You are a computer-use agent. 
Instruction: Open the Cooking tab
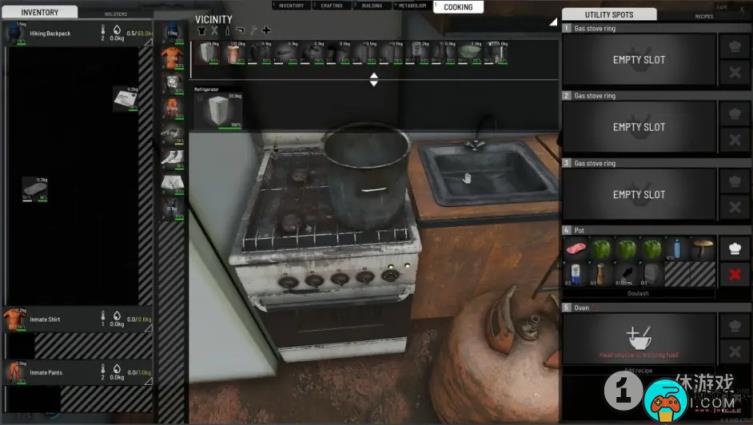[x=458, y=7]
